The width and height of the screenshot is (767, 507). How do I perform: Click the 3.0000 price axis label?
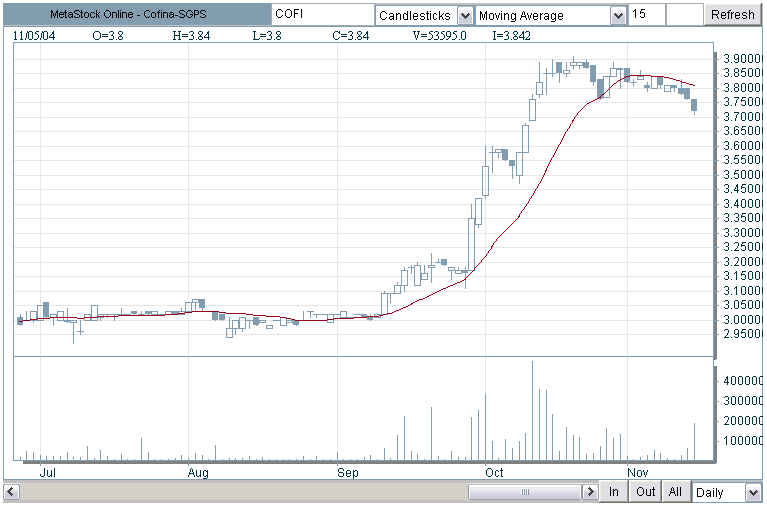(x=743, y=320)
